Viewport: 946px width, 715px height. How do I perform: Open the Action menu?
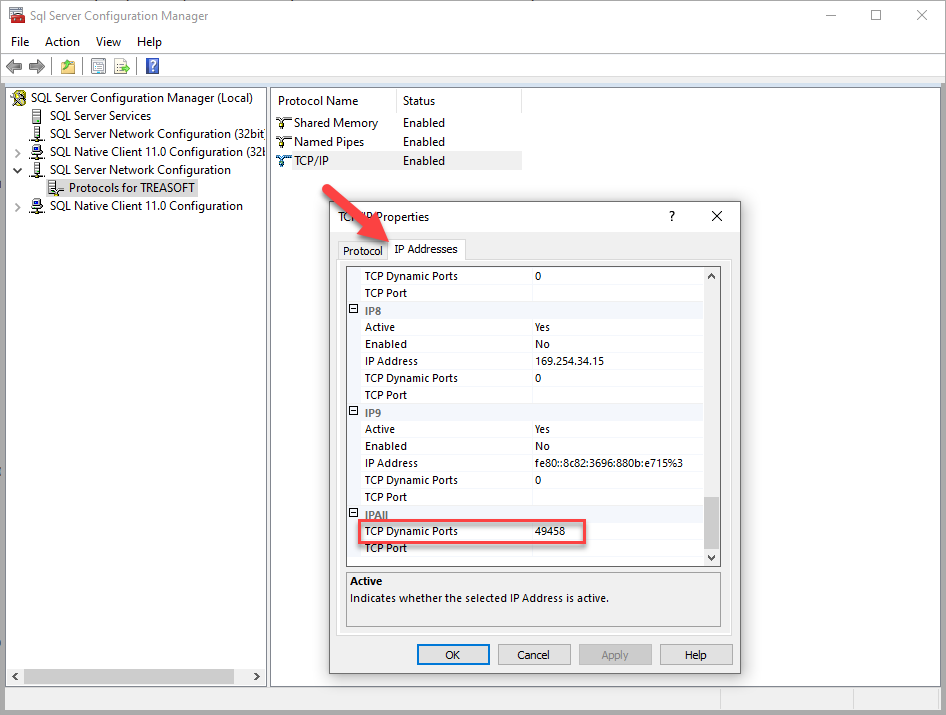(x=62, y=42)
